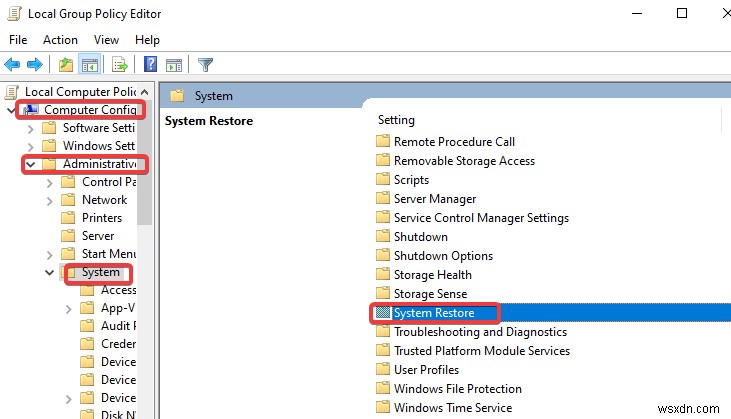Viewport: 731px width, 419px height.
Task: Click the Setting column header
Action: (396, 120)
